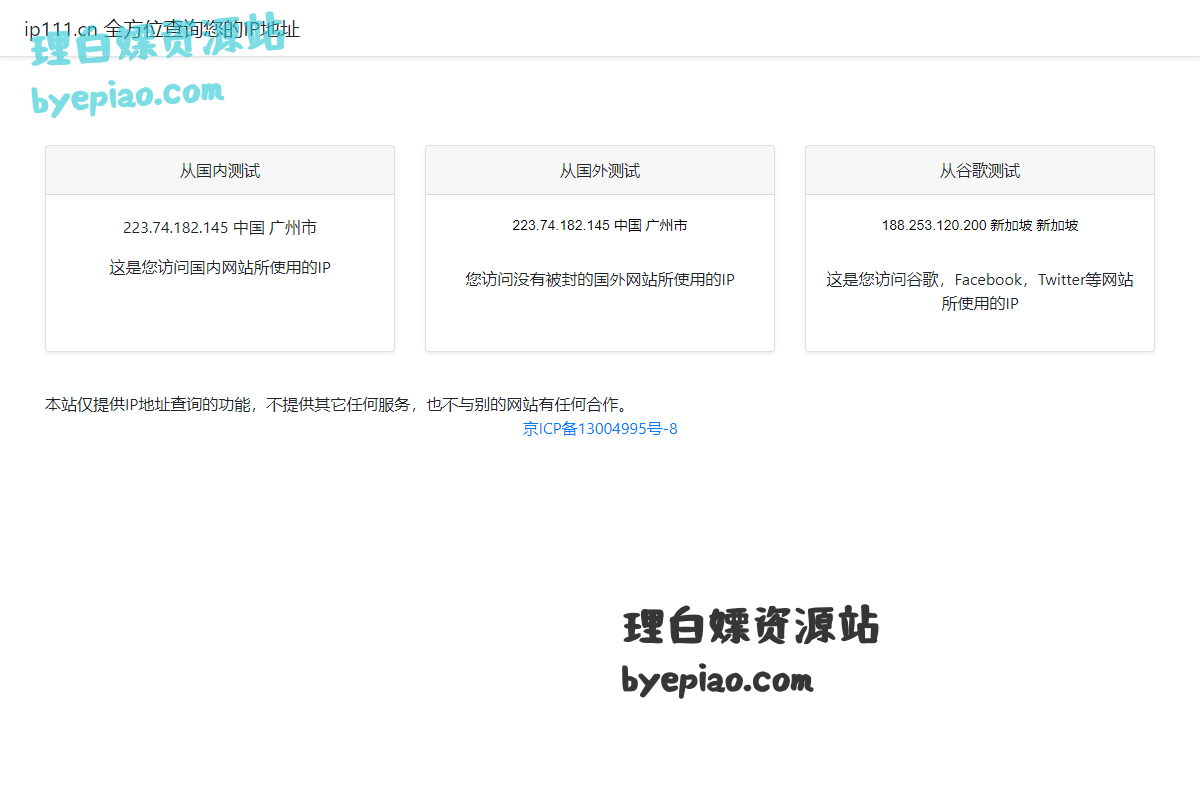The image size is (1200, 800).
Task: Click the 从国外测试 card header
Action: point(600,171)
